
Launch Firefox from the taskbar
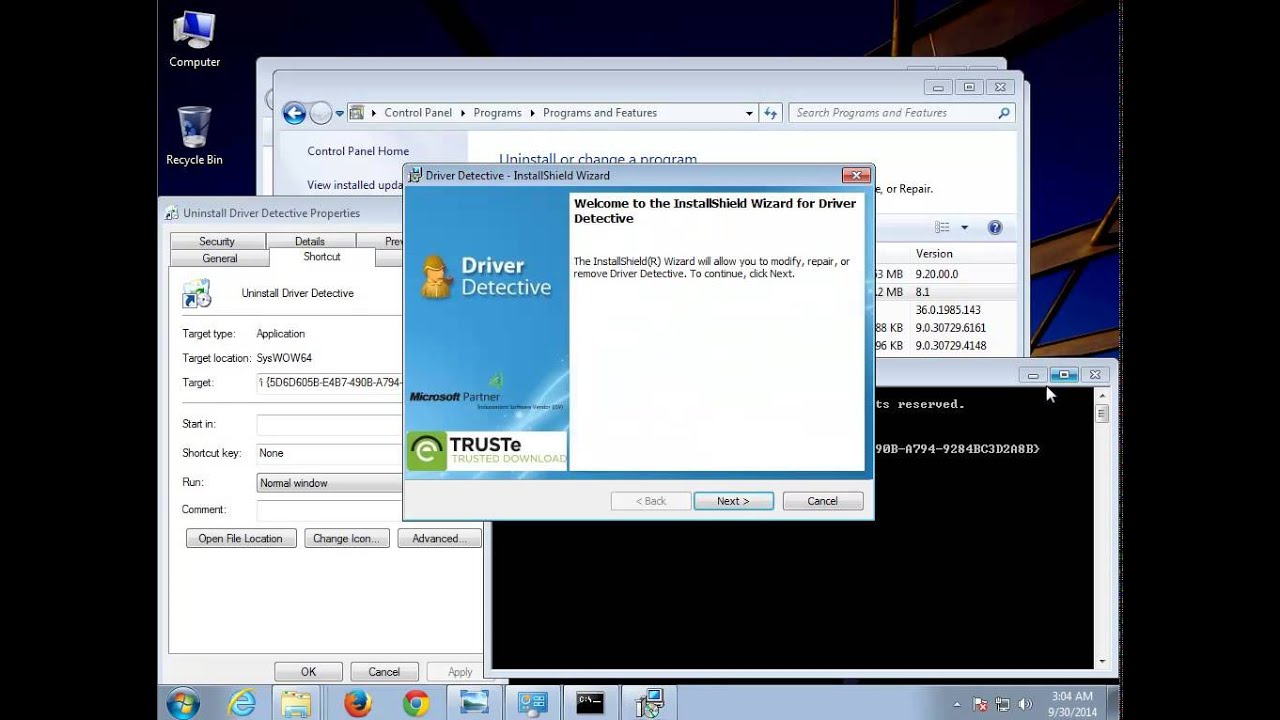tap(357, 703)
